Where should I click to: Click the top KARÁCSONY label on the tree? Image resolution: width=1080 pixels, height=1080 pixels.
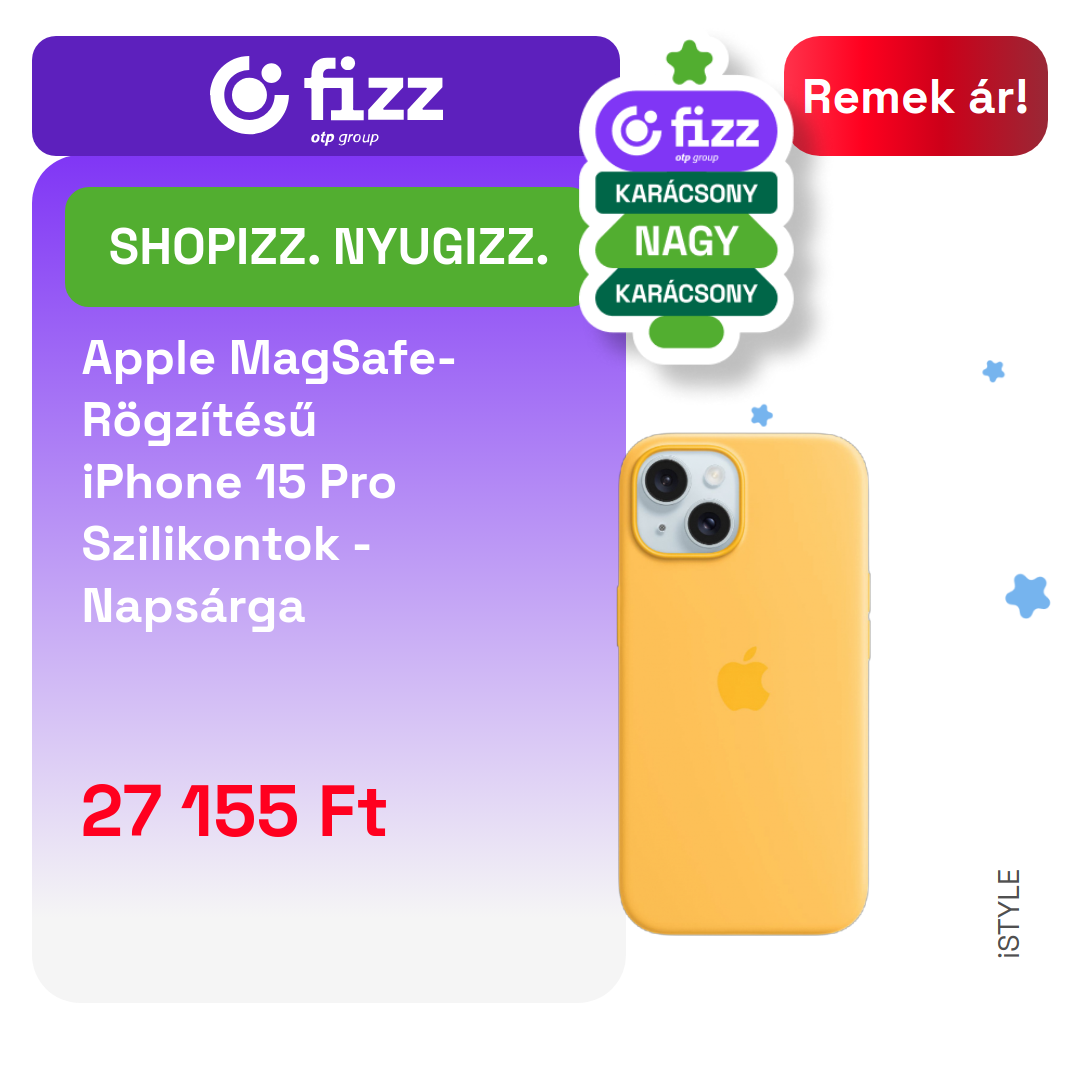[x=686, y=193]
